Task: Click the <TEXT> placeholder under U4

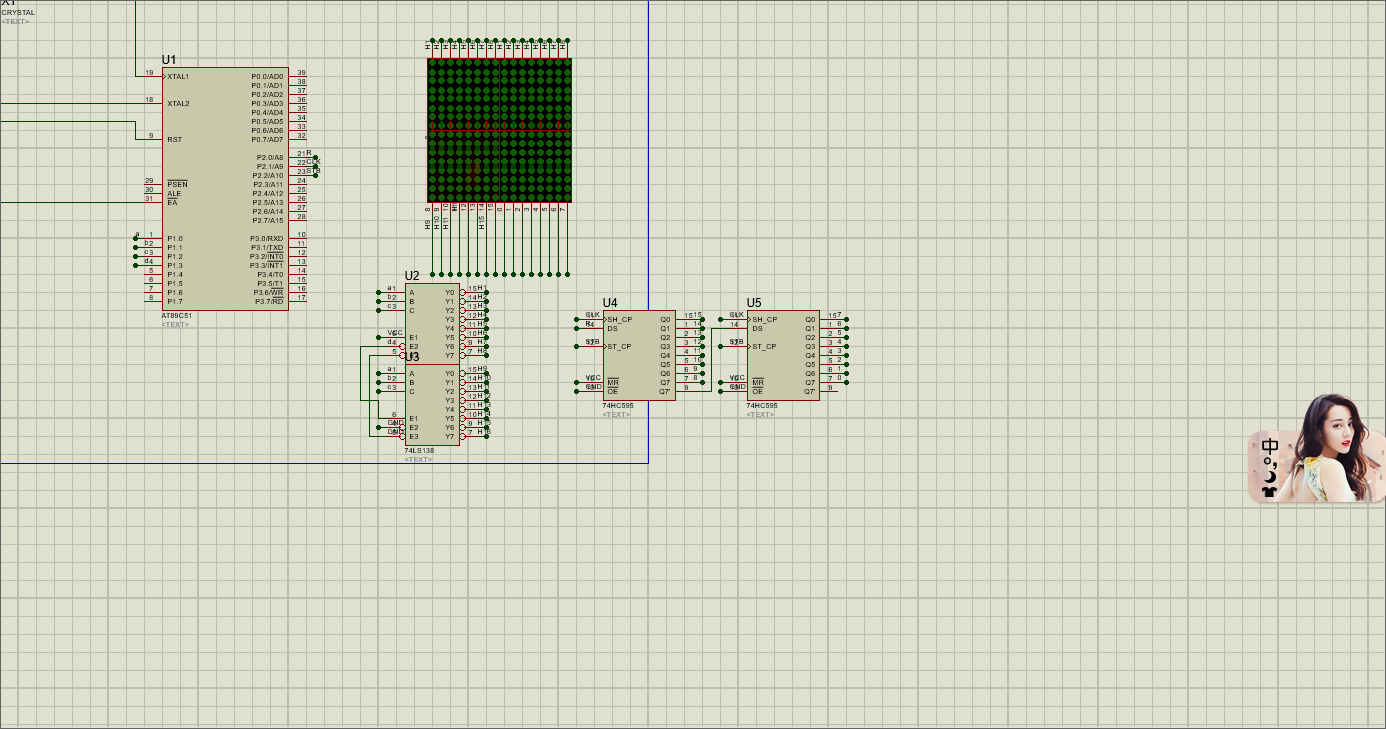Action: point(616,414)
